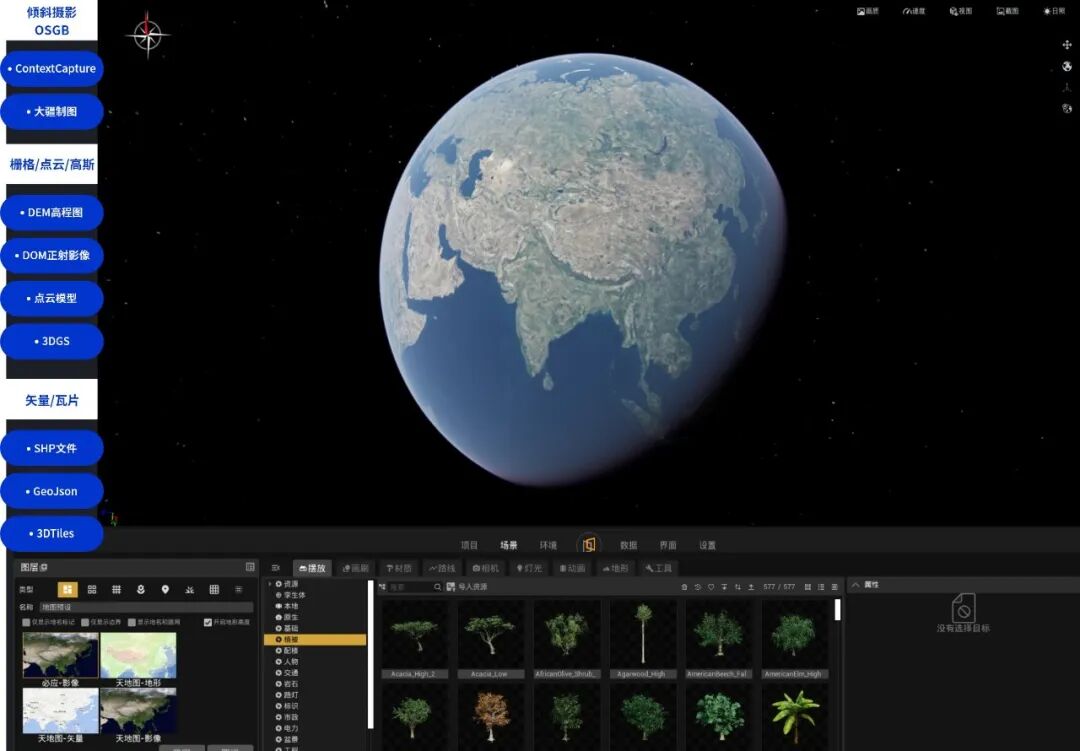Screen dimensions: 1080x751
Task: Open the 环境 menu in bottom bar
Action: [548, 545]
